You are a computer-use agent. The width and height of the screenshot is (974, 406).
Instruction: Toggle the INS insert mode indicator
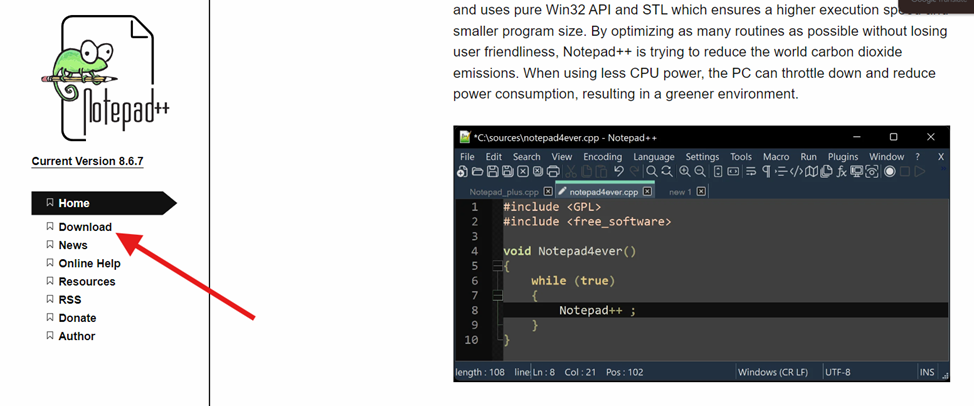(x=927, y=372)
